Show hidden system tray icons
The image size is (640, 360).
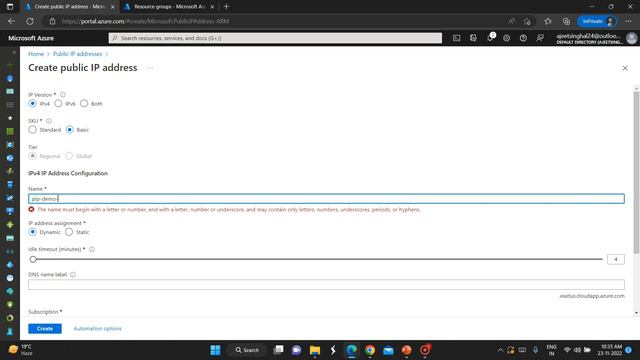point(500,350)
